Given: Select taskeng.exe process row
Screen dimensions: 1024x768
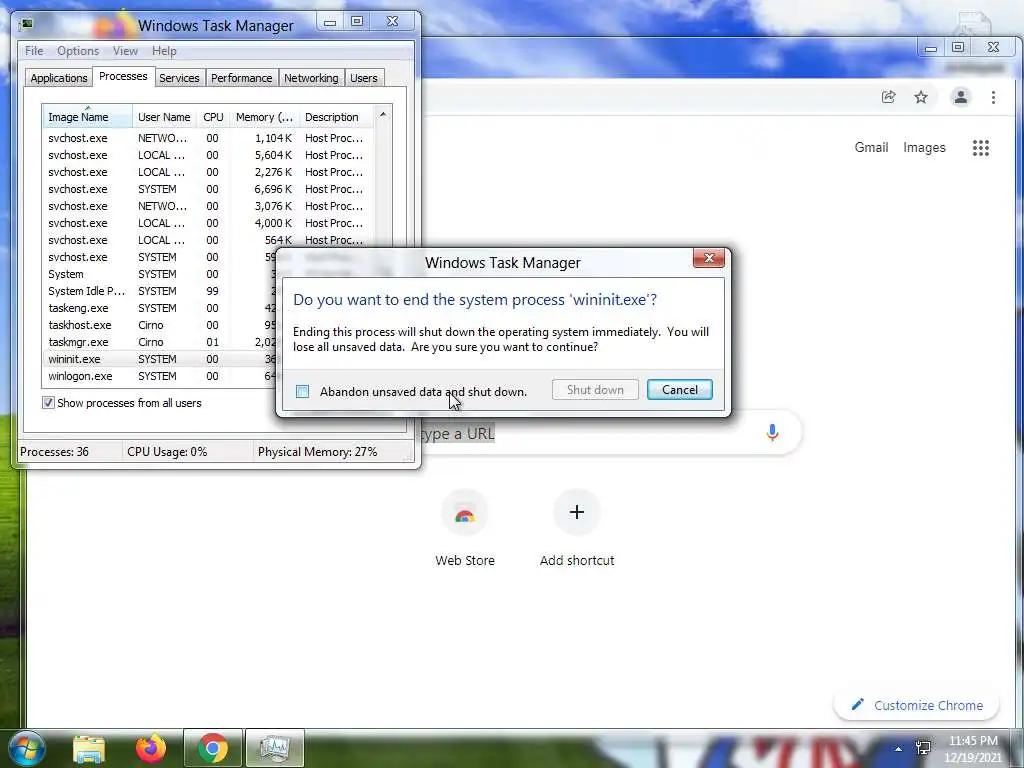Looking at the screenshot, I should pos(160,308).
